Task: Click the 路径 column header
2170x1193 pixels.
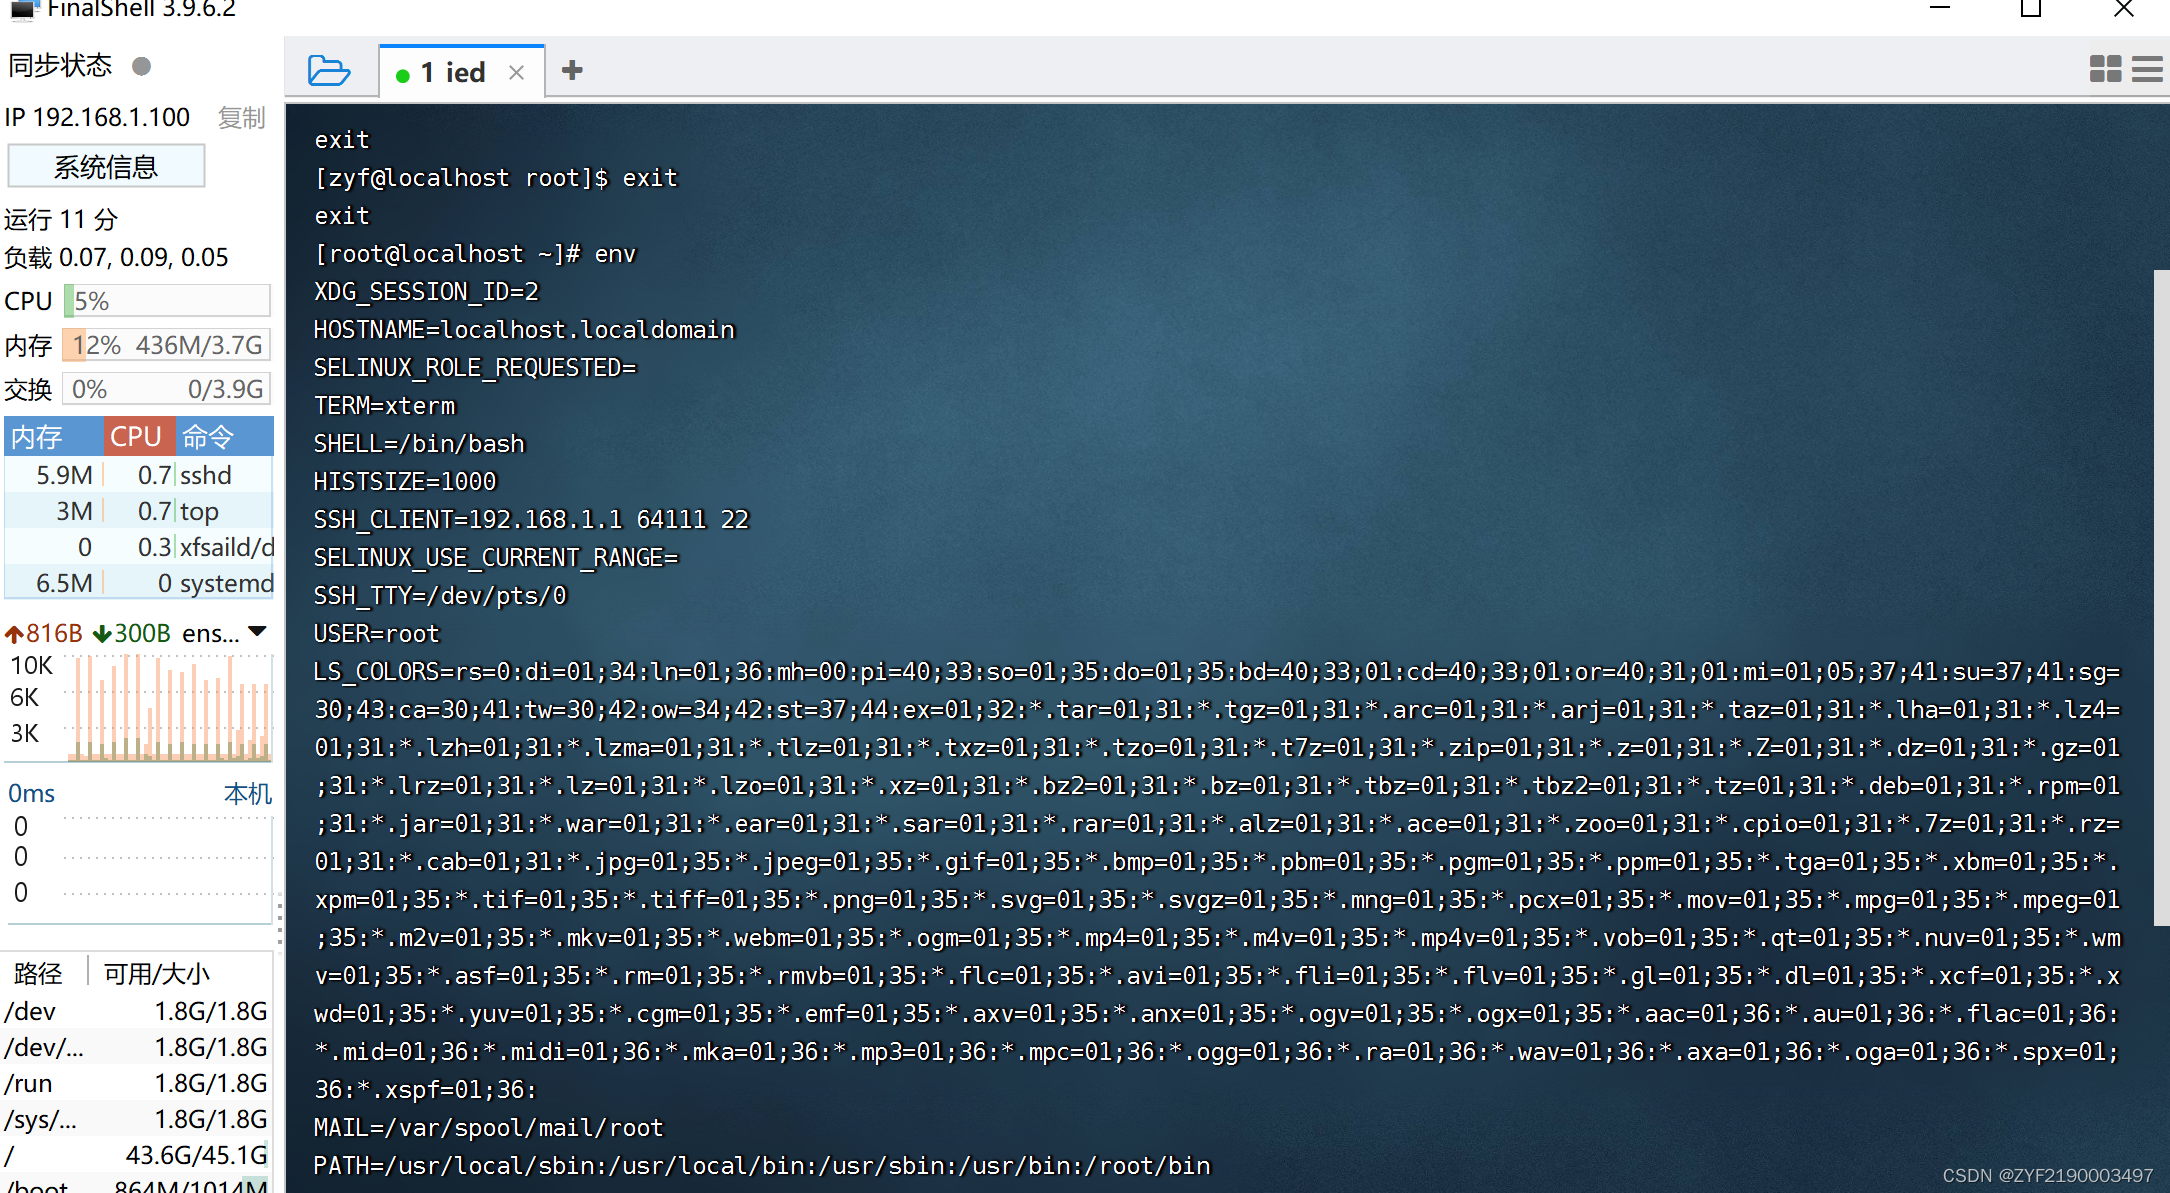Action: click(x=40, y=973)
